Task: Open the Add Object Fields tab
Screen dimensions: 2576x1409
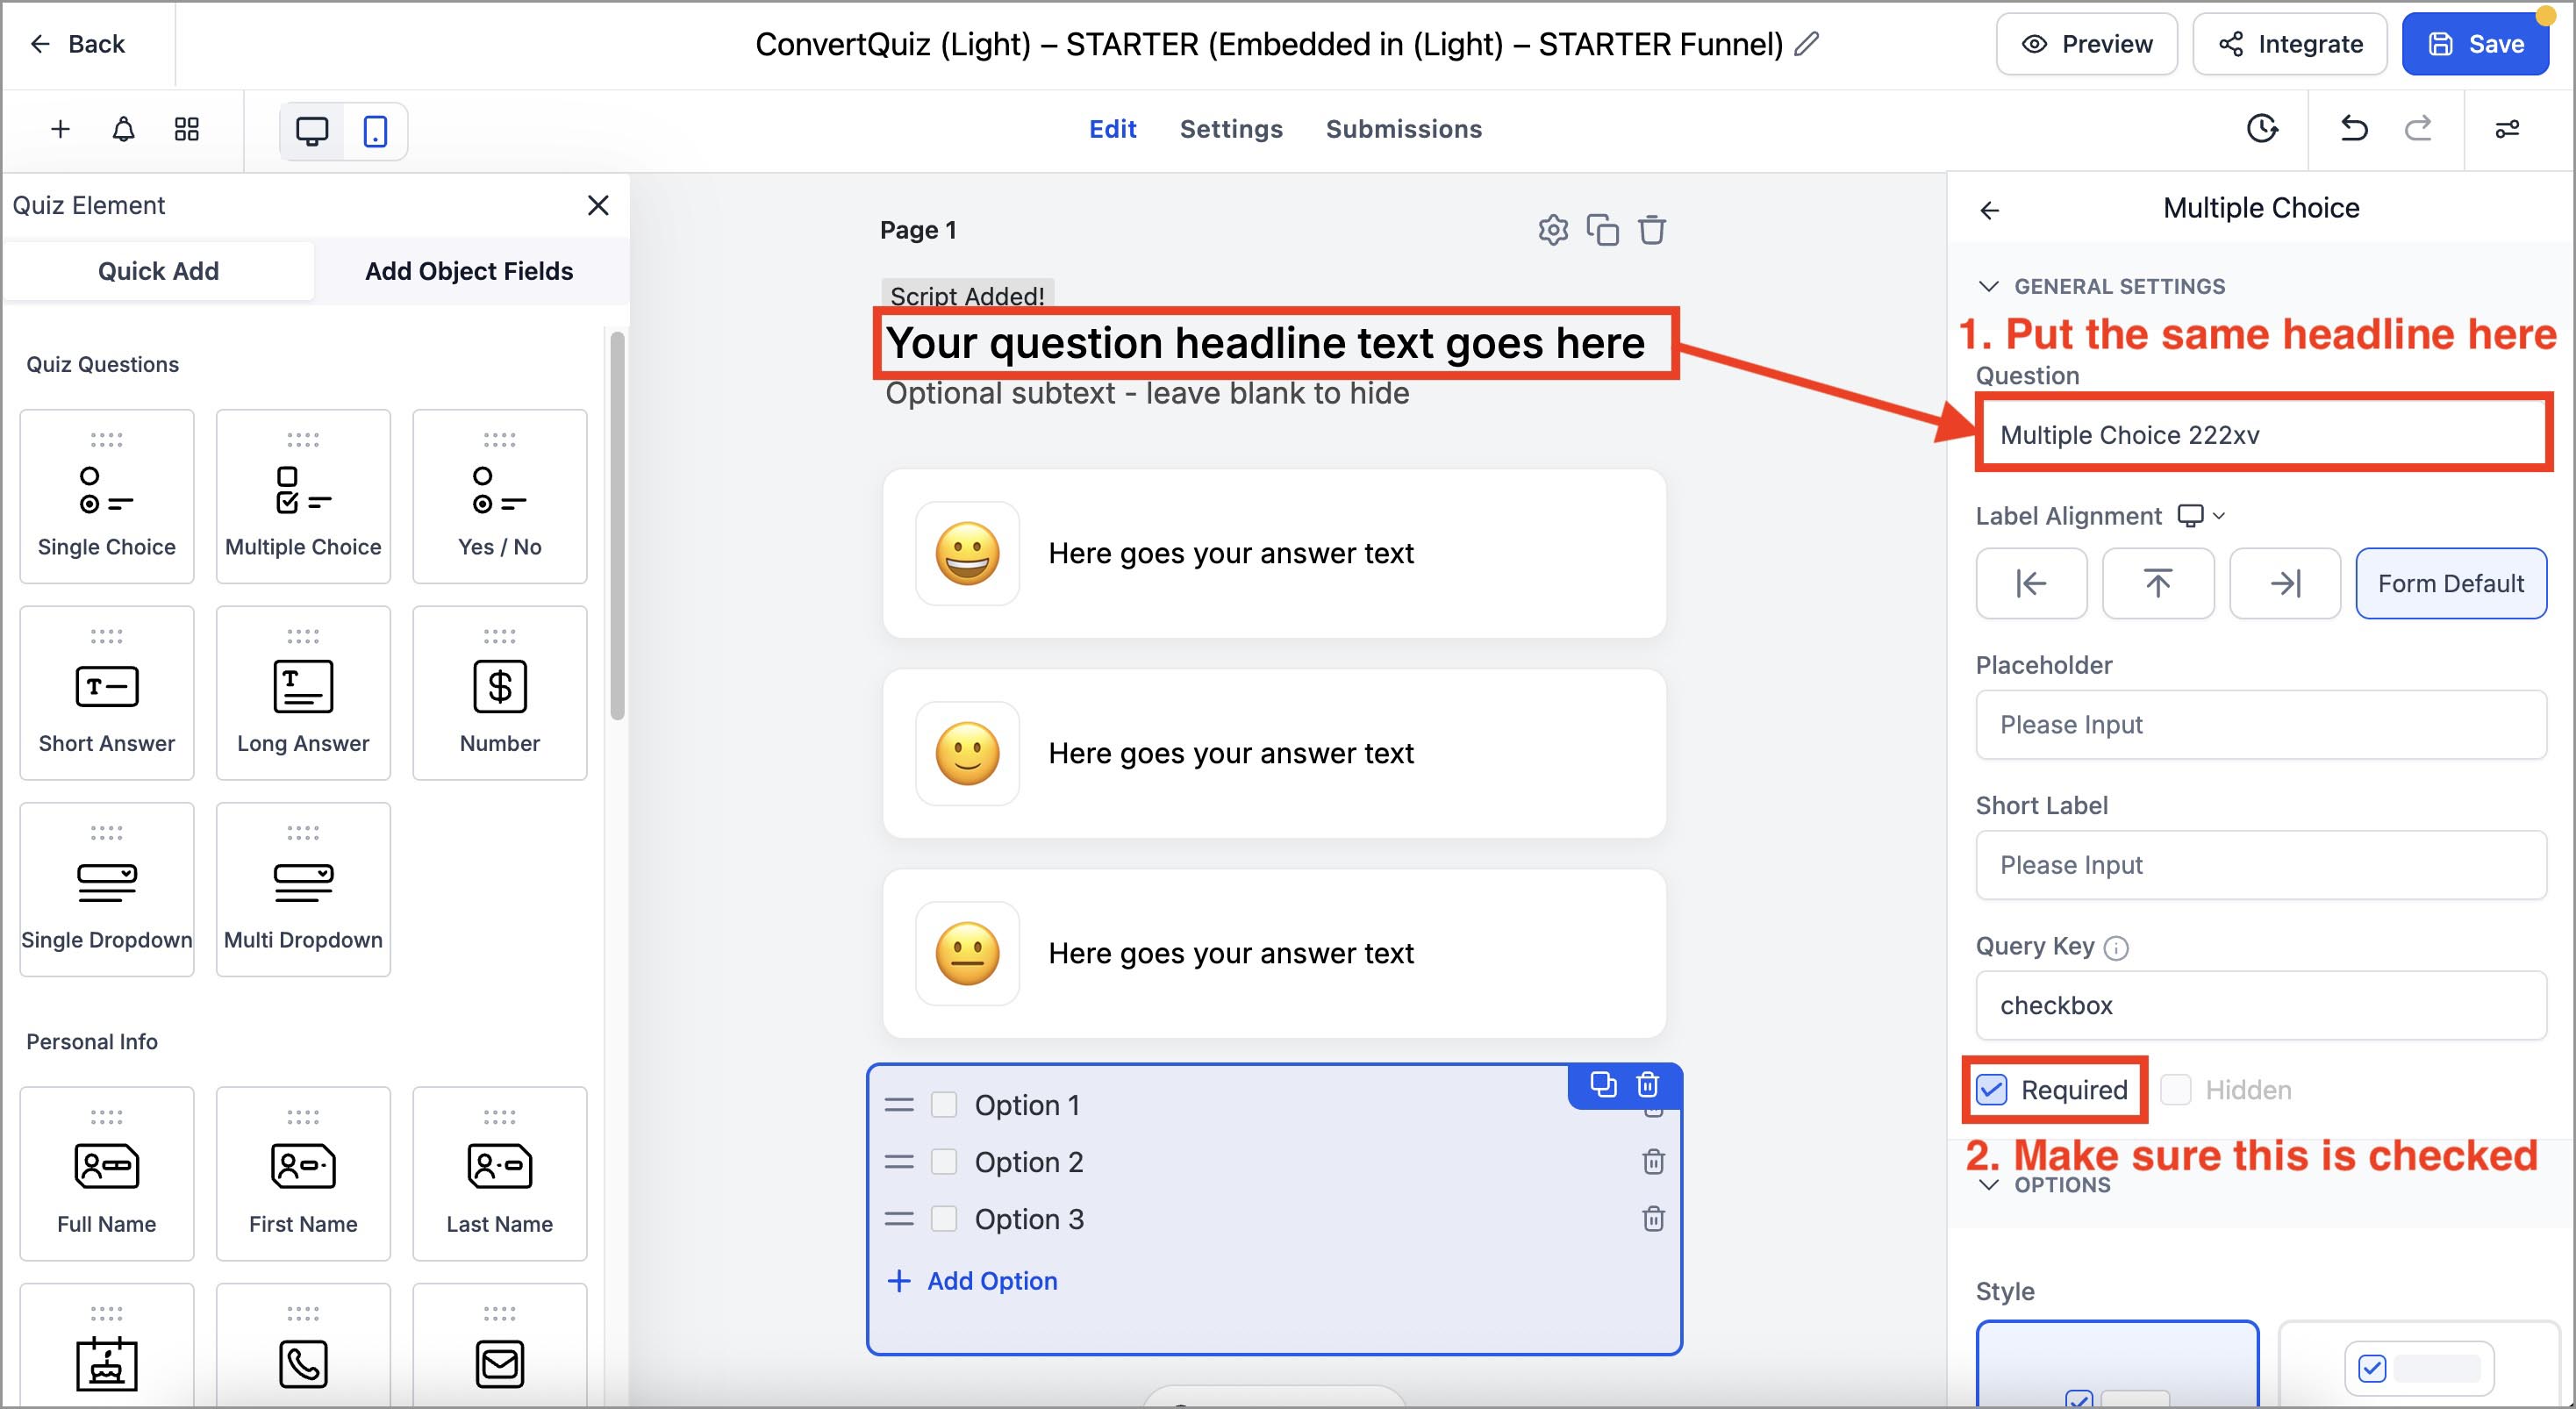Action: 469,271
